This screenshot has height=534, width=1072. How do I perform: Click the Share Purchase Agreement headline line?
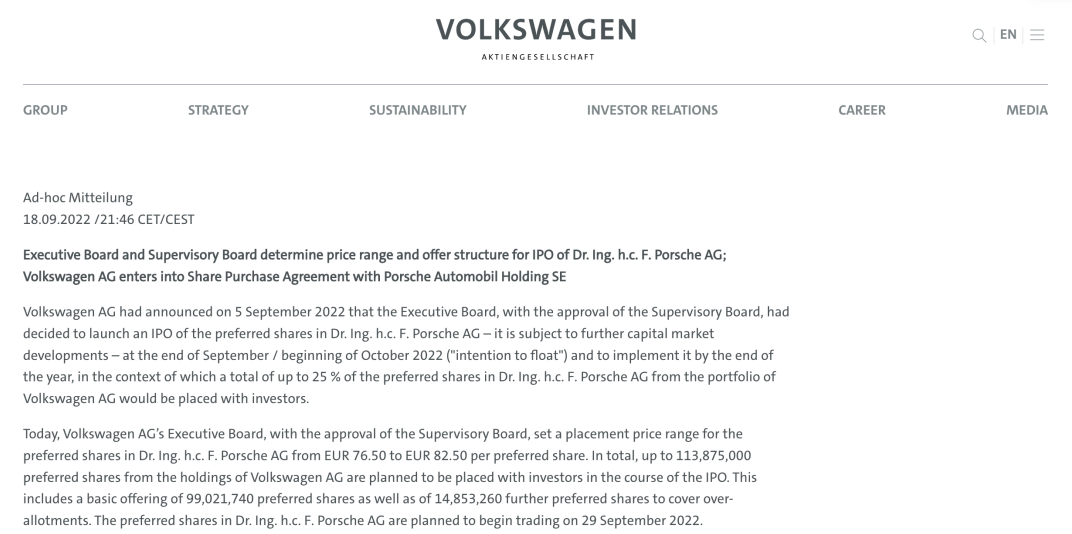(x=295, y=277)
